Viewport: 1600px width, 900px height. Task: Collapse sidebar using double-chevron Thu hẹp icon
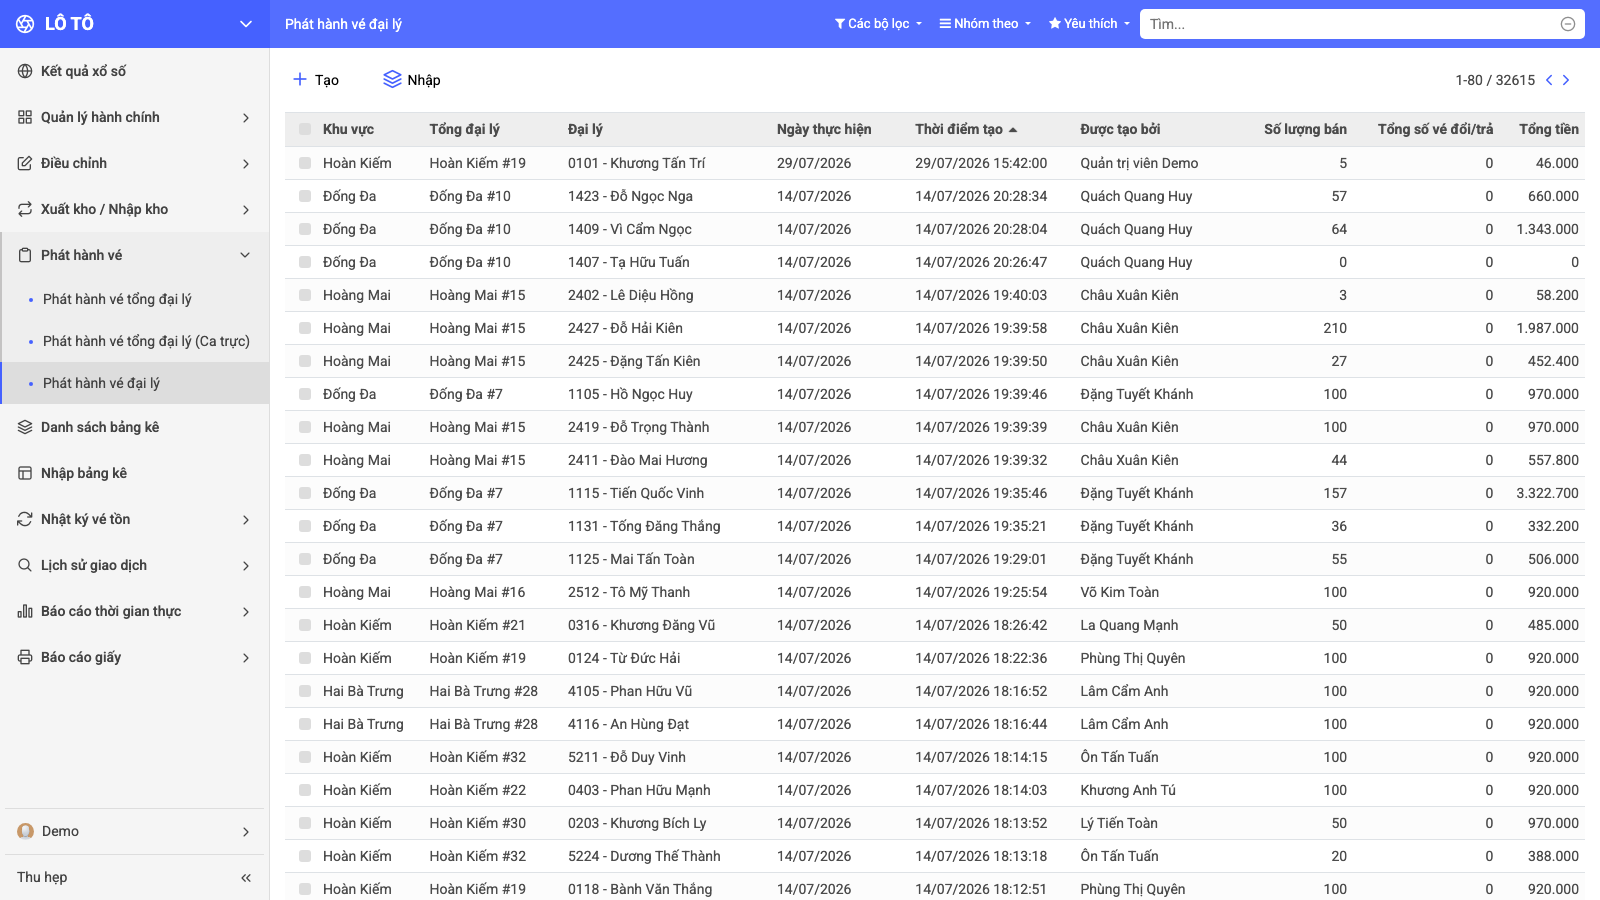click(246, 878)
